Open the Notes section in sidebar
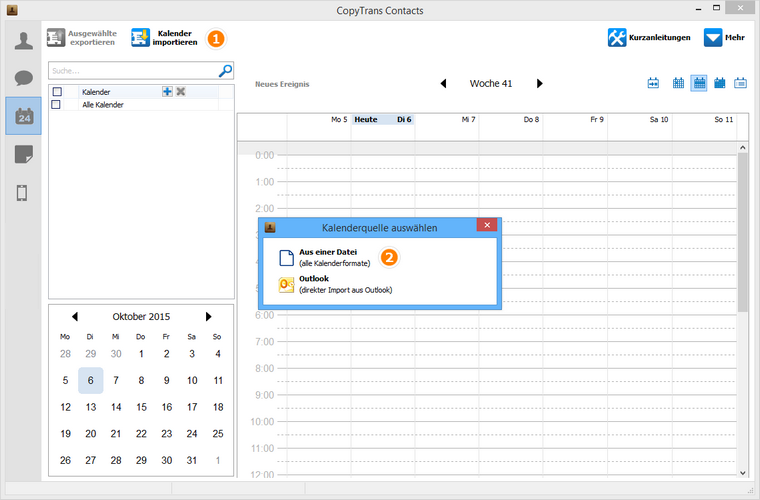Image resolution: width=760 pixels, height=500 pixels. (24, 154)
